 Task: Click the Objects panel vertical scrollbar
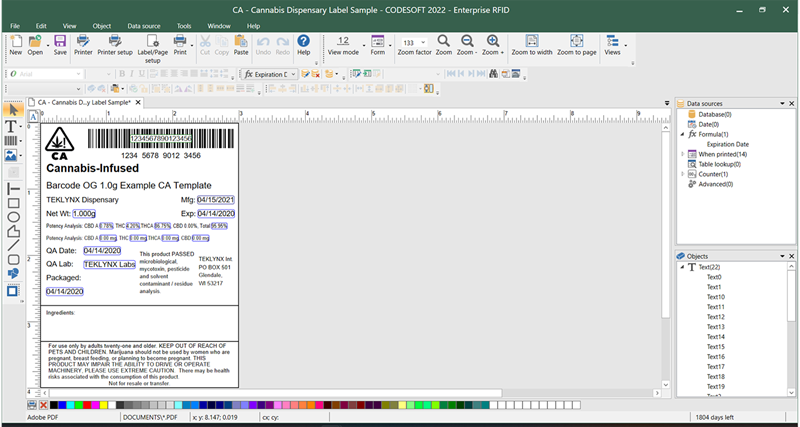coord(791,329)
